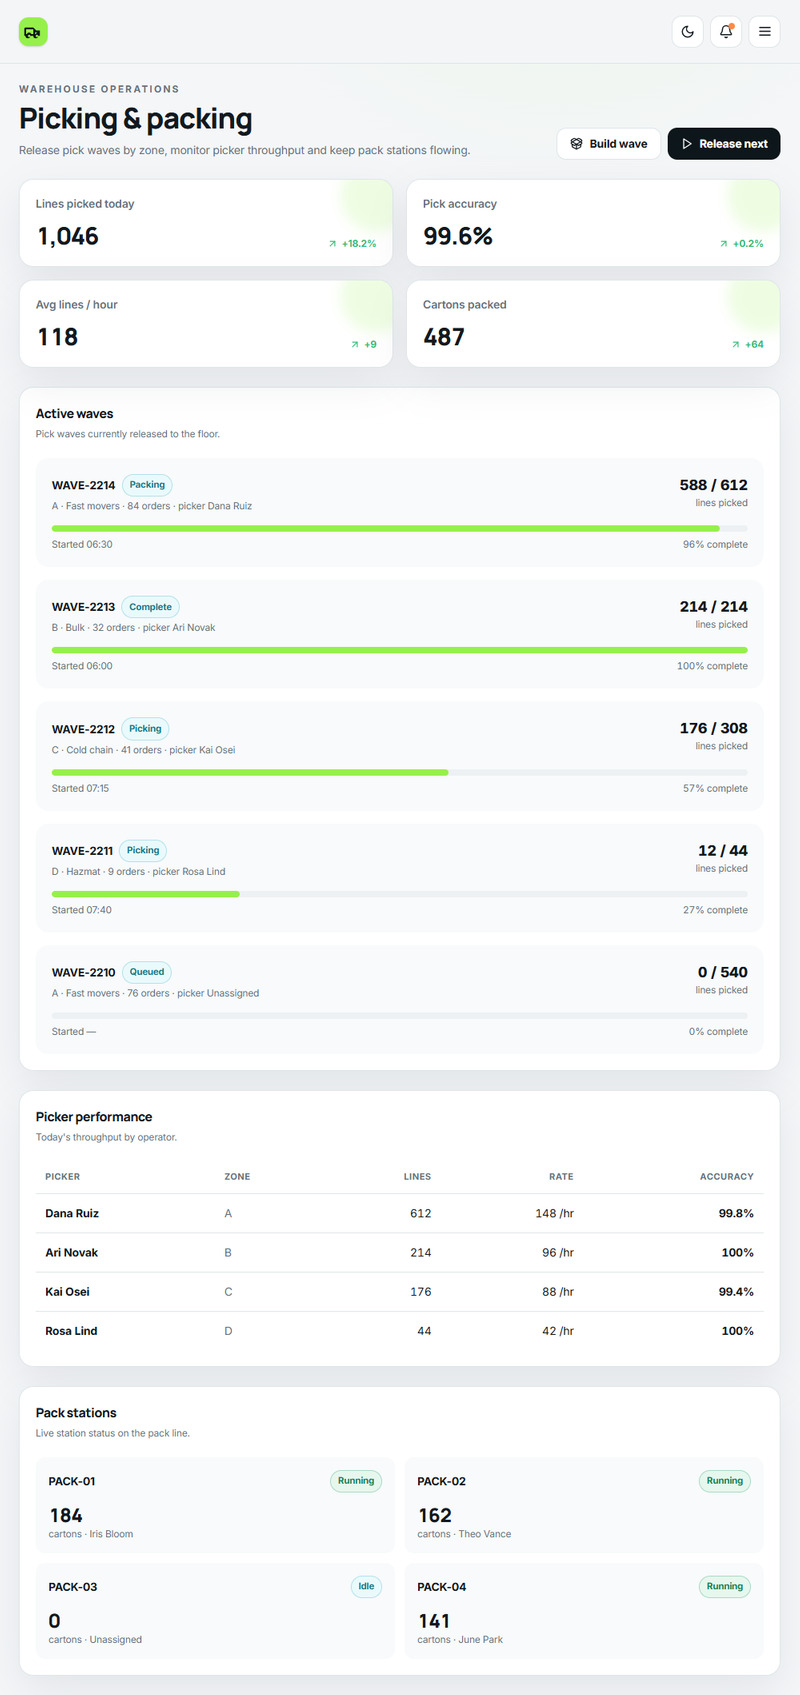This screenshot has width=800, height=1695.
Task: Select the WAVE-2214 Packing status badge
Action: pyautogui.click(x=147, y=485)
